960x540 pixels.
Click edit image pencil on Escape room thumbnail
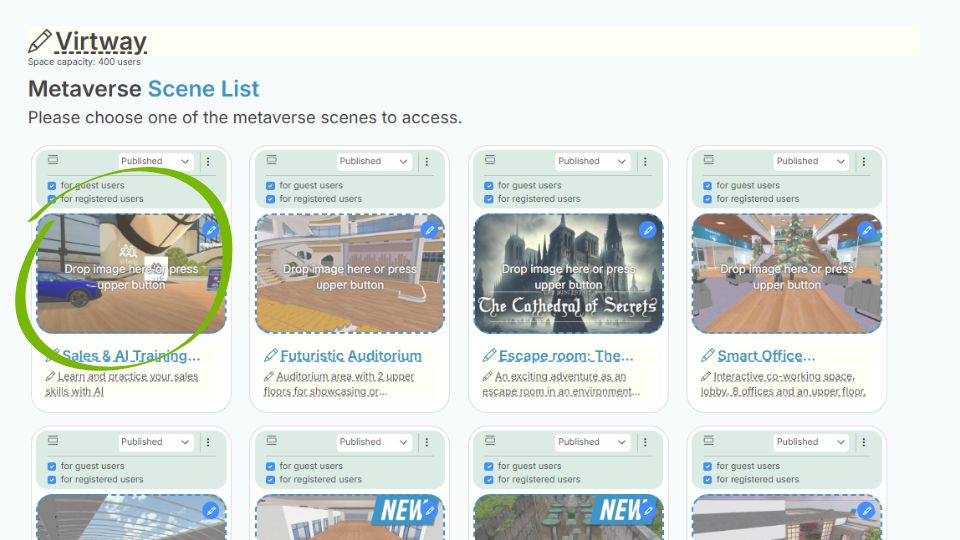647,230
